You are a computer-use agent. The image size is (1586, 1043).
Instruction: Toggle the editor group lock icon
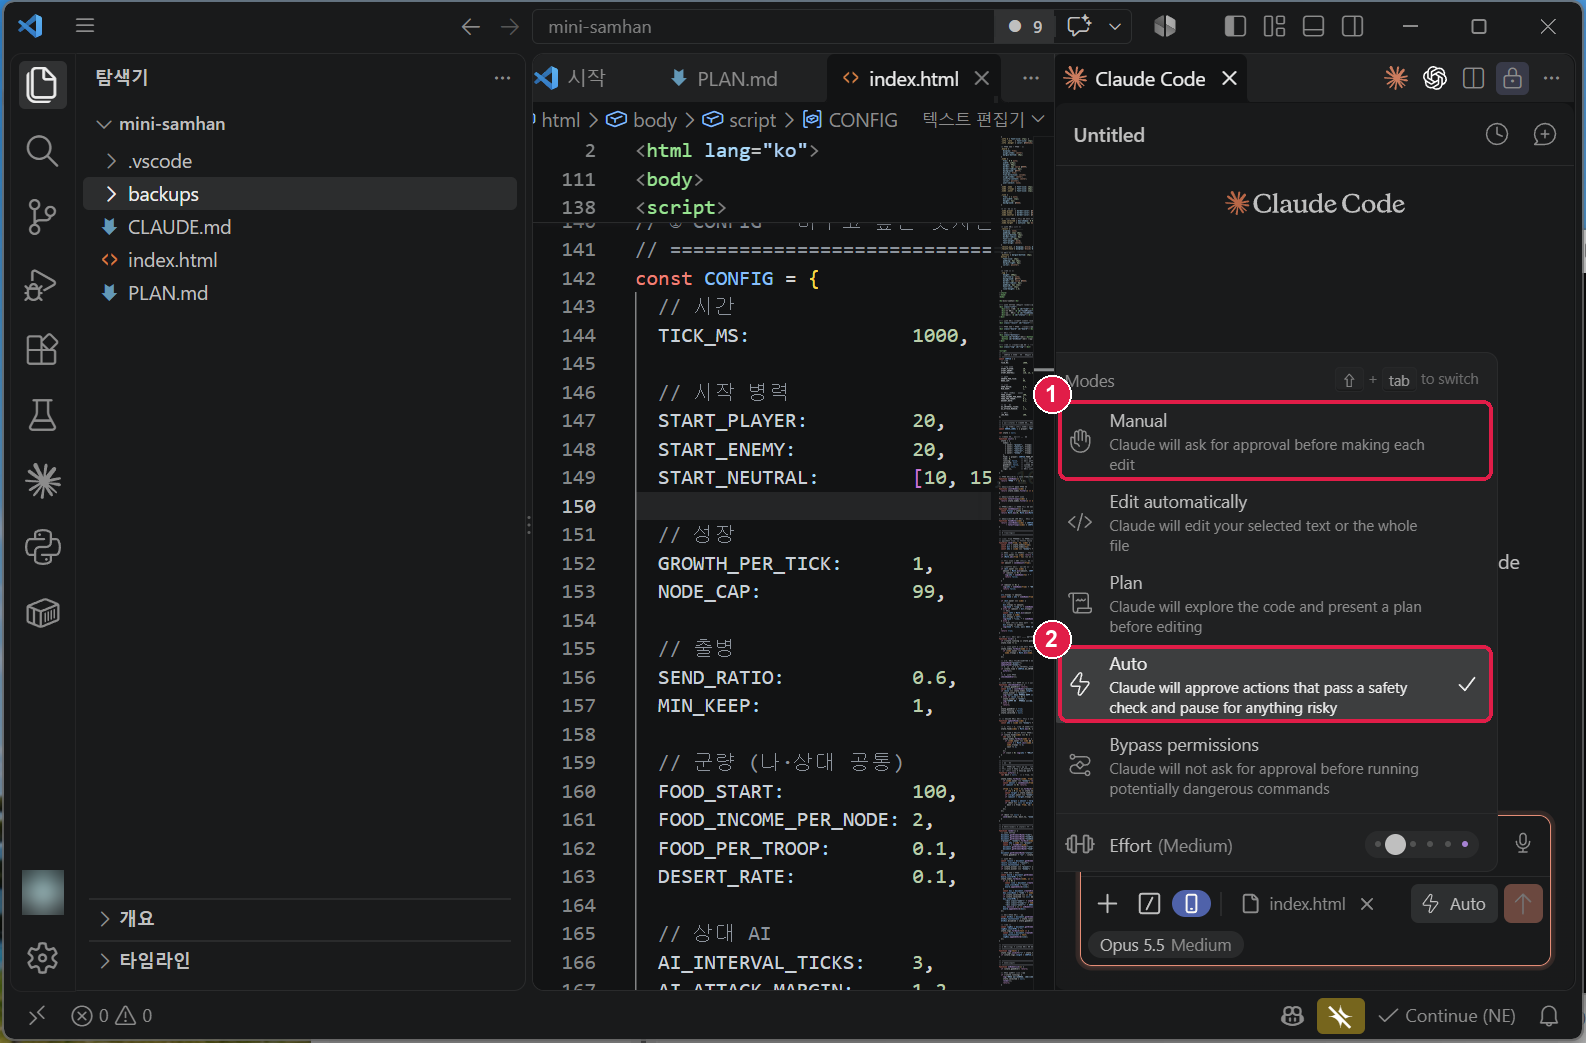[1512, 78]
